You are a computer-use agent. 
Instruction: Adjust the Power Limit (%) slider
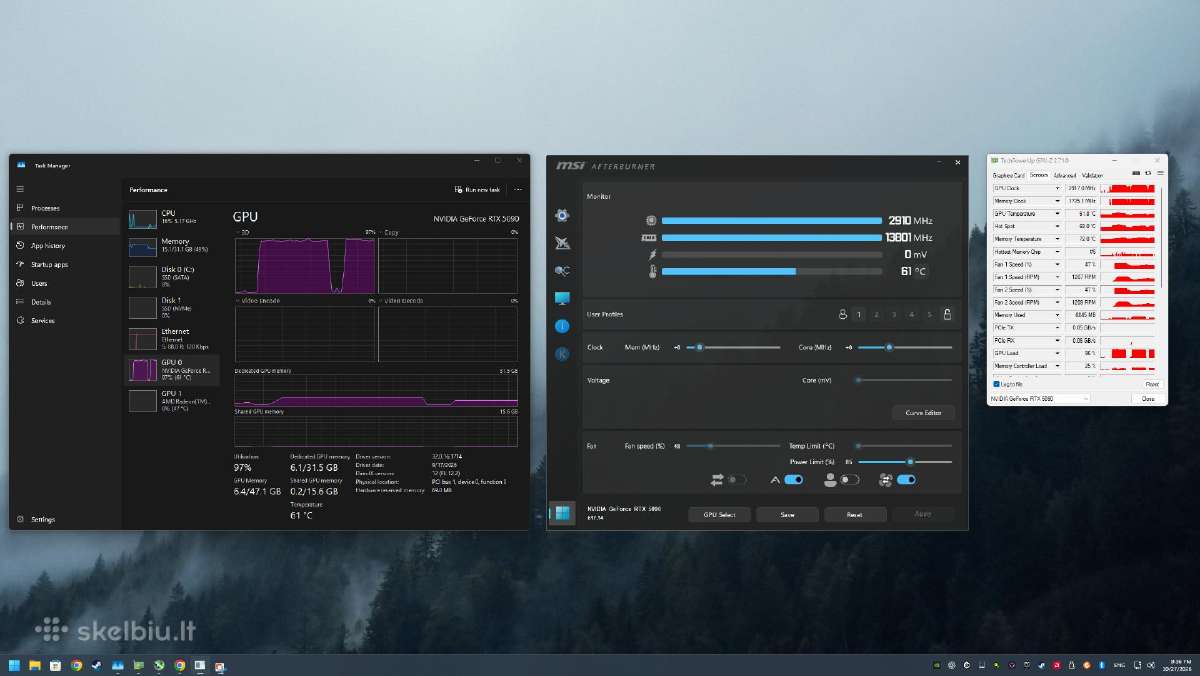coord(905,462)
